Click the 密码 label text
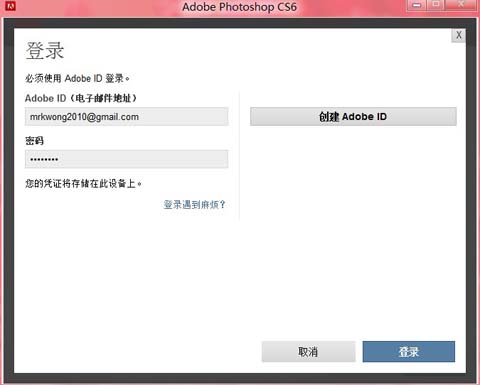The height and width of the screenshot is (385, 480). (34, 141)
